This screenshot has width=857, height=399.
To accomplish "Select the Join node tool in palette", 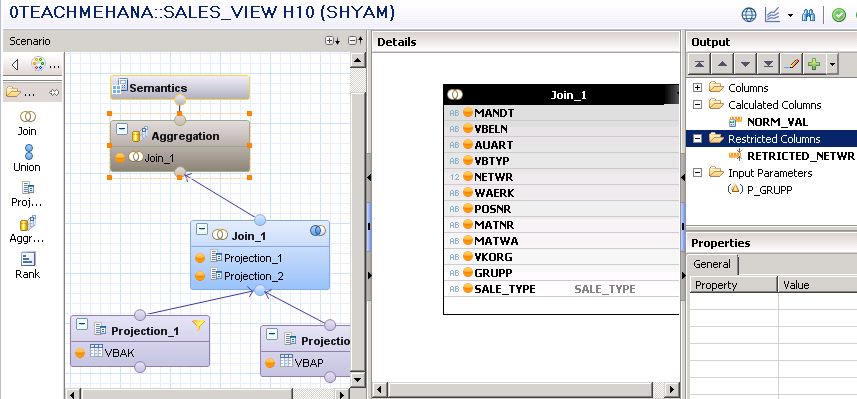I will pos(27,123).
